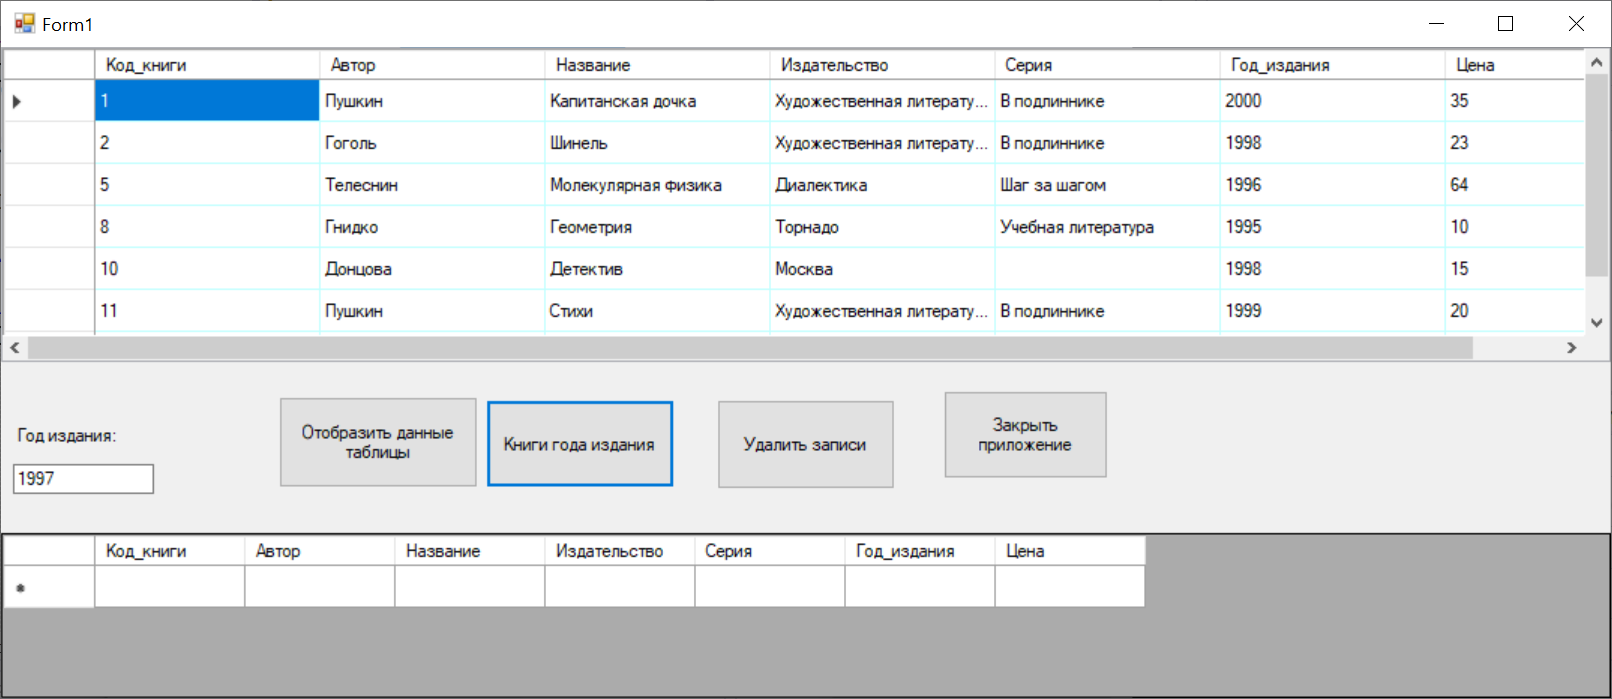Click "Серия" column header in lower grid
The width and height of the screenshot is (1612, 699).
(x=769, y=551)
